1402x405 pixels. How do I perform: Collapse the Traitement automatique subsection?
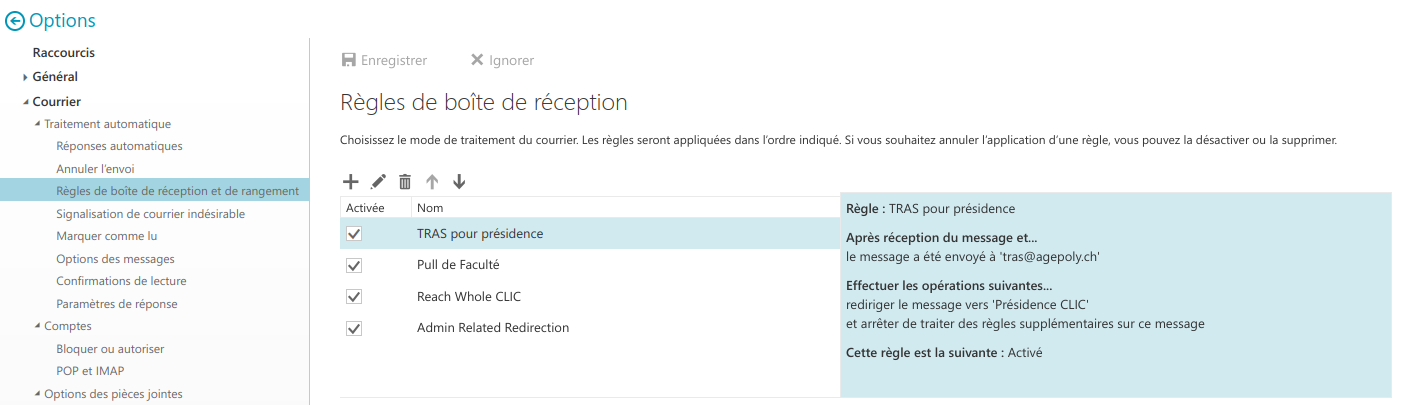(38, 124)
